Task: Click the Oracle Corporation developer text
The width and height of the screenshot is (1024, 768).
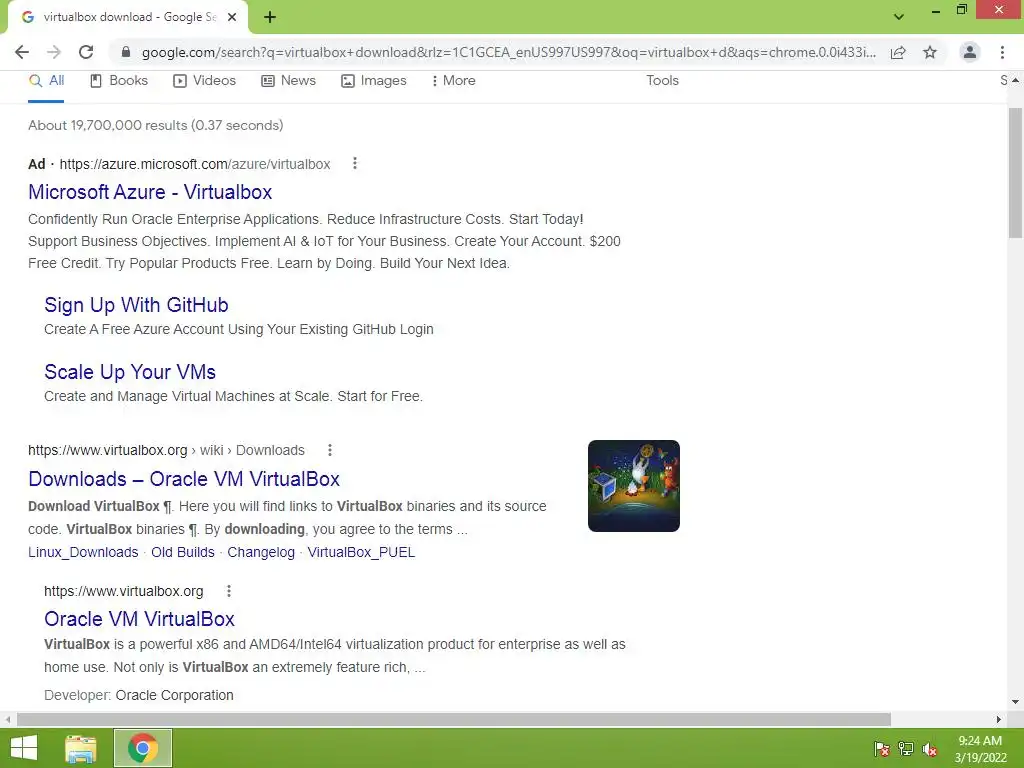Action: [174, 696]
